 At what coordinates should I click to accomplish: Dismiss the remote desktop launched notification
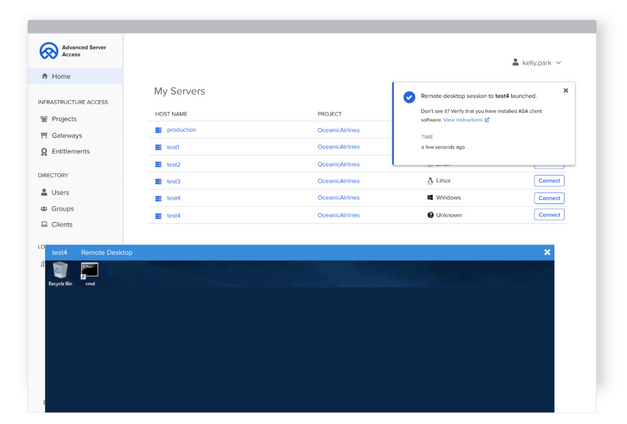pyautogui.click(x=566, y=91)
